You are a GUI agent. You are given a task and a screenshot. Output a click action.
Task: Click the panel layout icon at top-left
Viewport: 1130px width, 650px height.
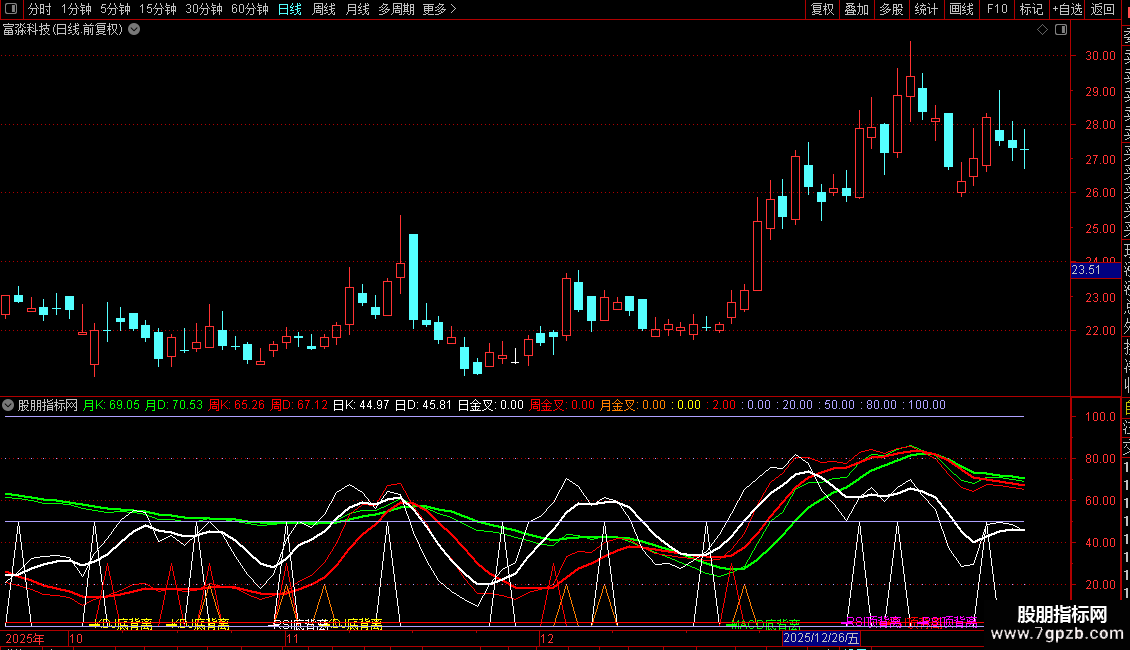tap(11, 9)
